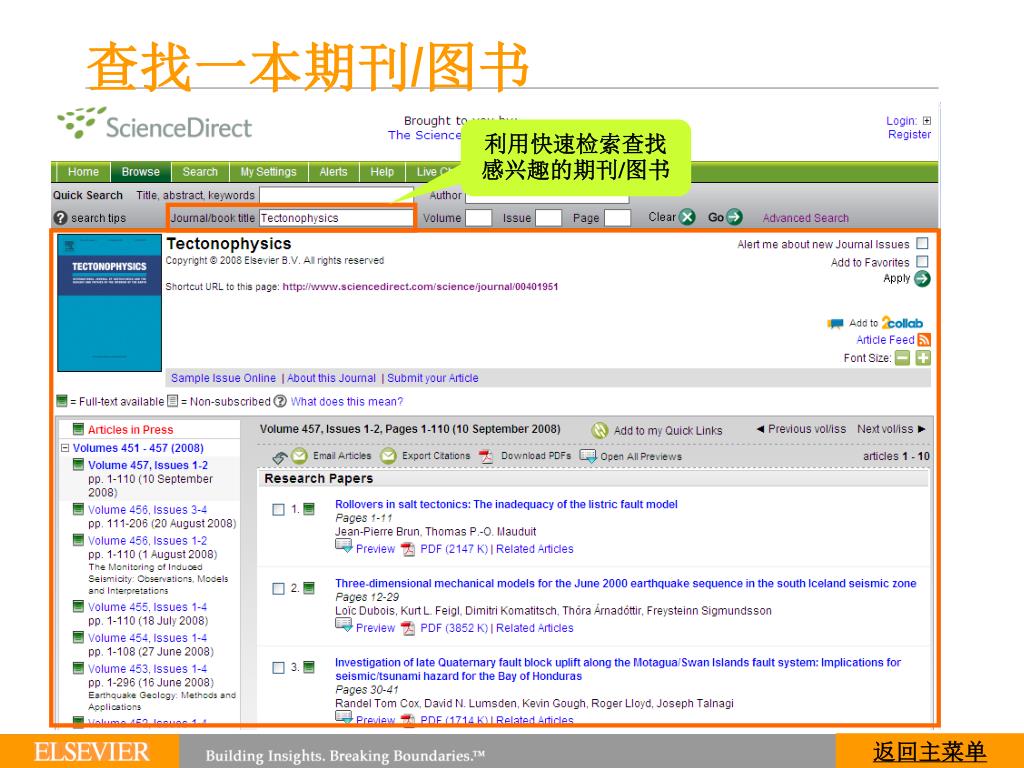Go to Next vol/iss
The image size is (1024, 768).
tap(891, 429)
